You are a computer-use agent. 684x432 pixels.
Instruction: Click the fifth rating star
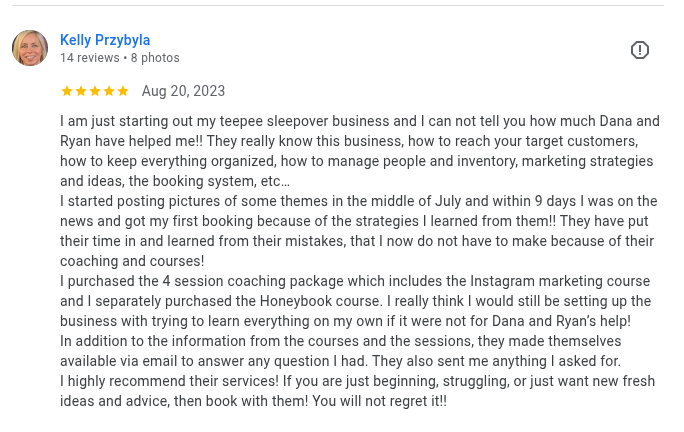pos(123,91)
